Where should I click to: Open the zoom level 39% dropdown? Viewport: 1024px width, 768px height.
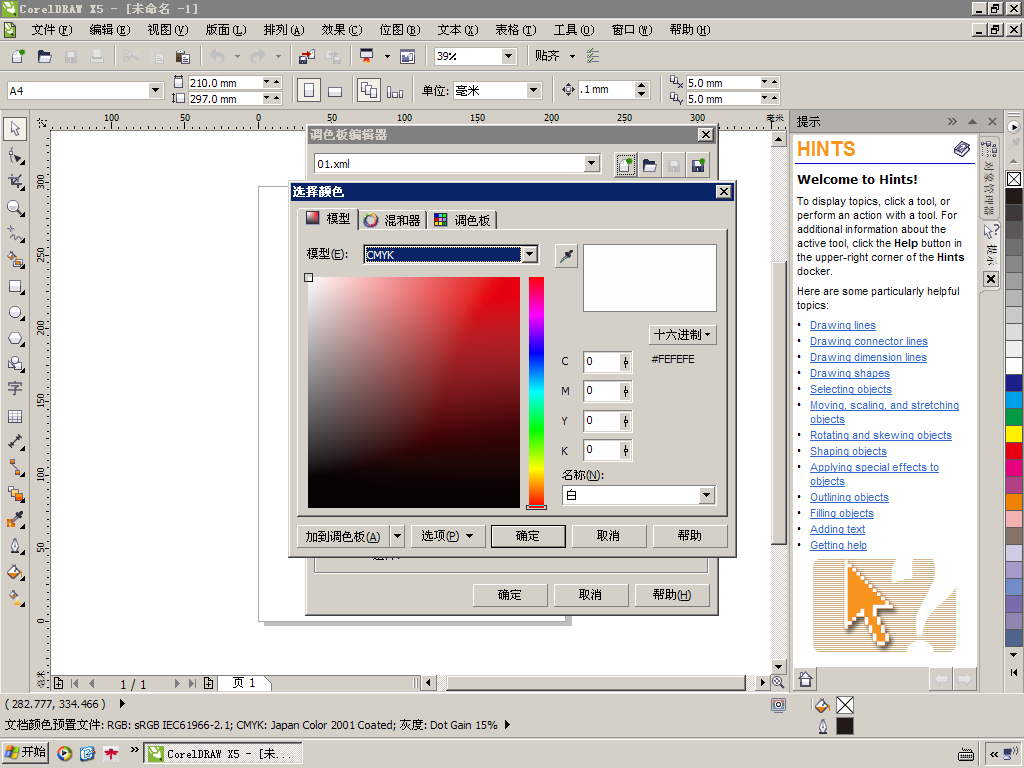[509, 56]
